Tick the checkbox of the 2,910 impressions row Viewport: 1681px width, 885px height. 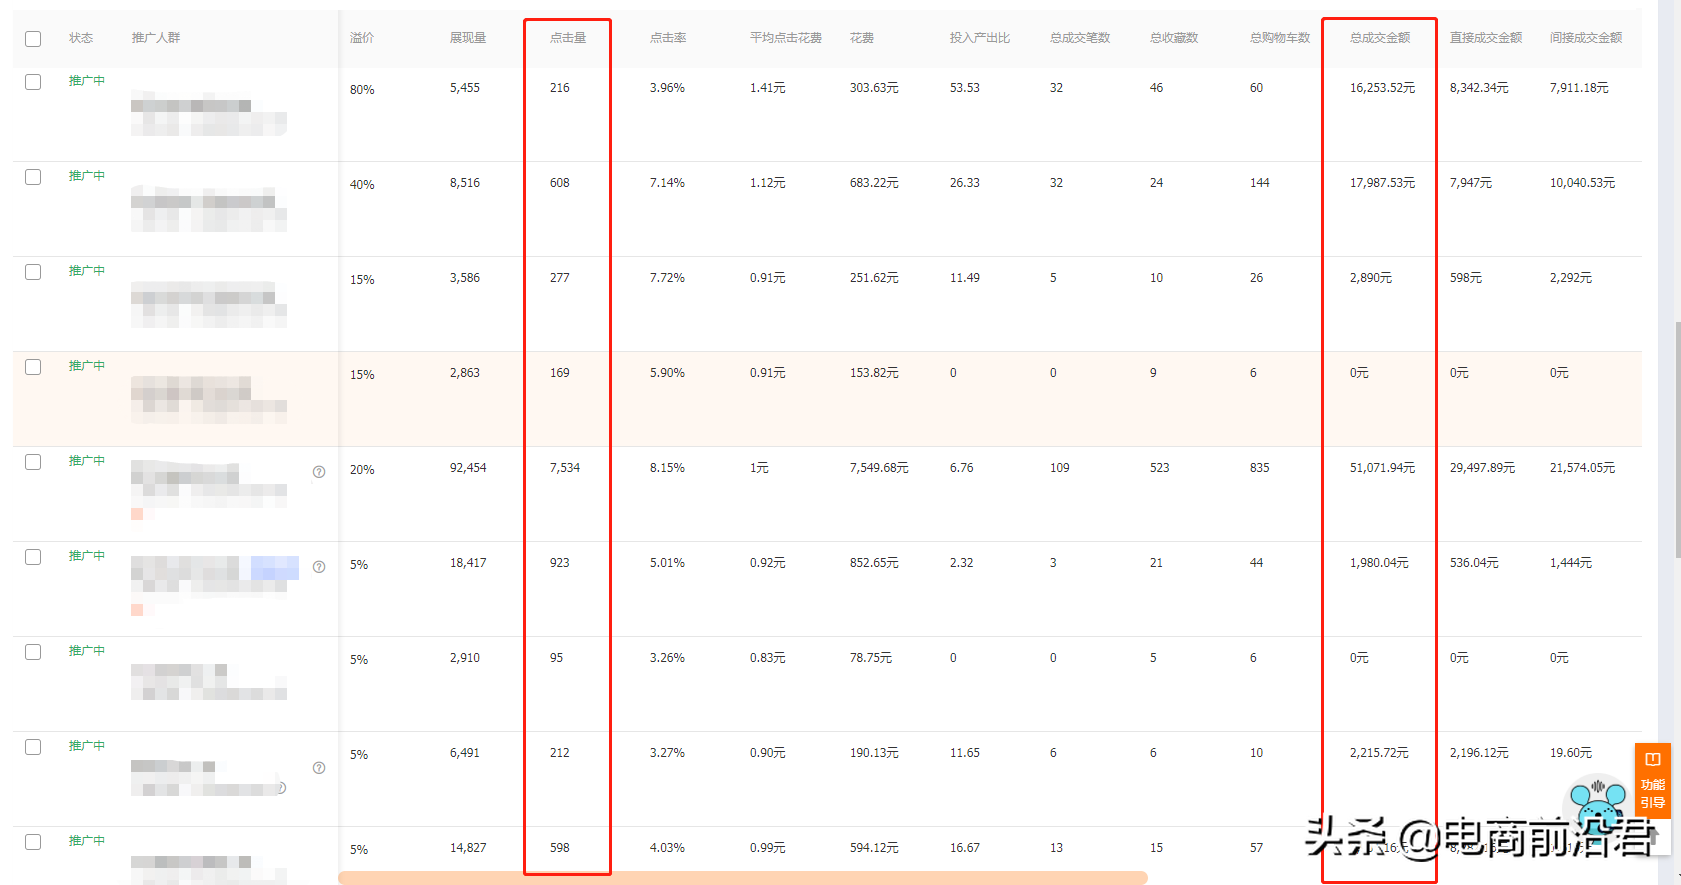pyautogui.click(x=33, y=652)
